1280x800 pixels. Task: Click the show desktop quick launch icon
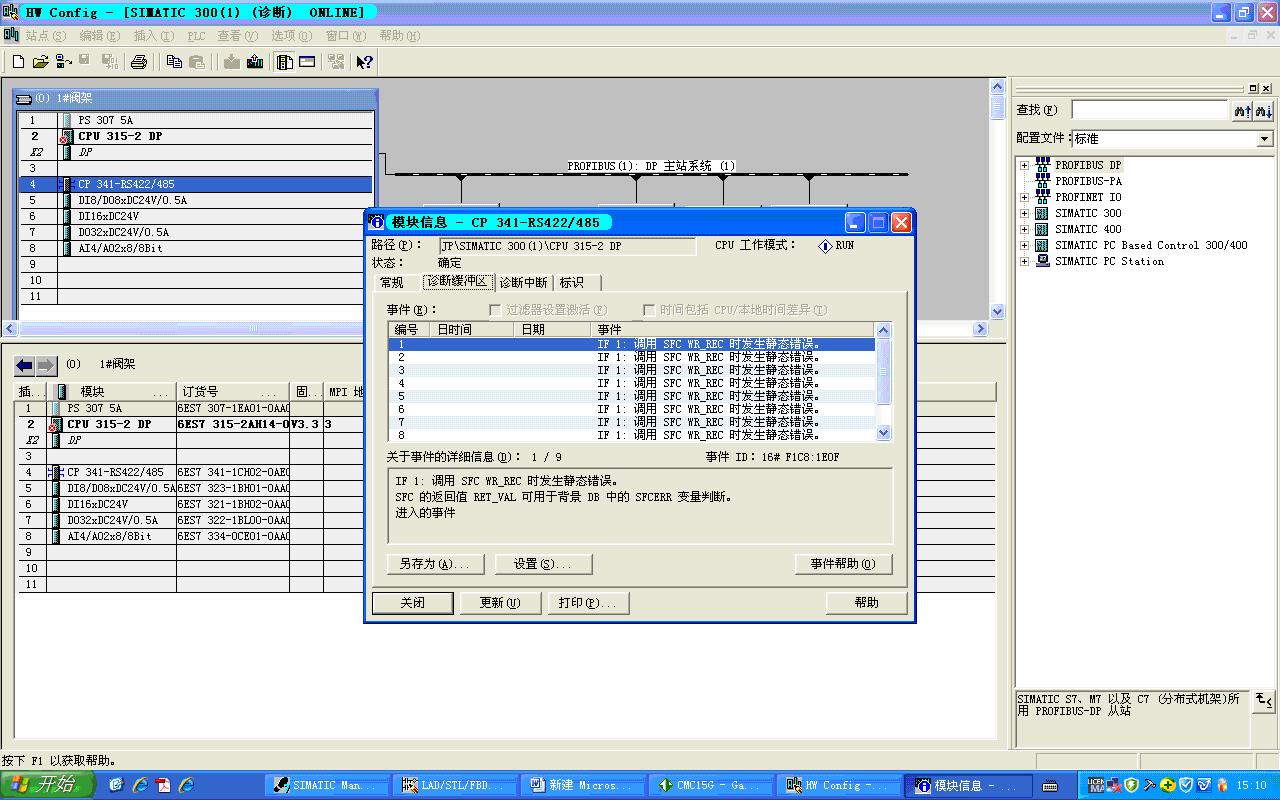coord(116,785)
